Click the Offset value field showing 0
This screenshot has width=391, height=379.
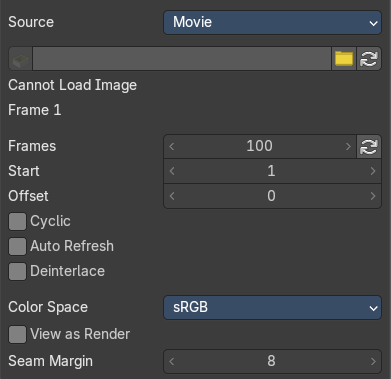pos(272,196)
